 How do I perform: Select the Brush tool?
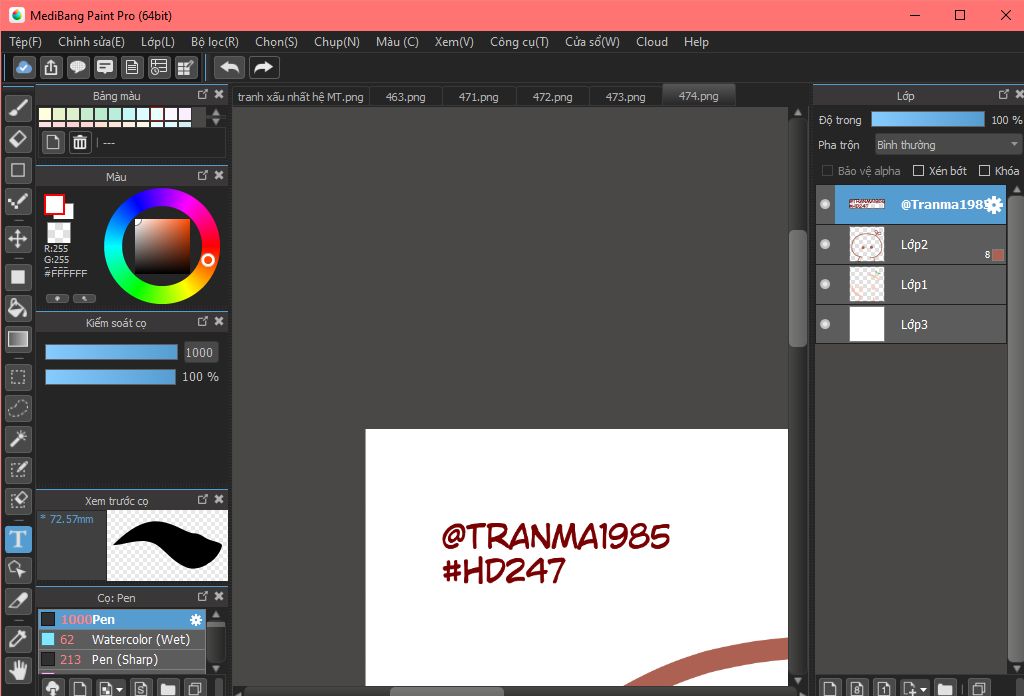[18, 108]
